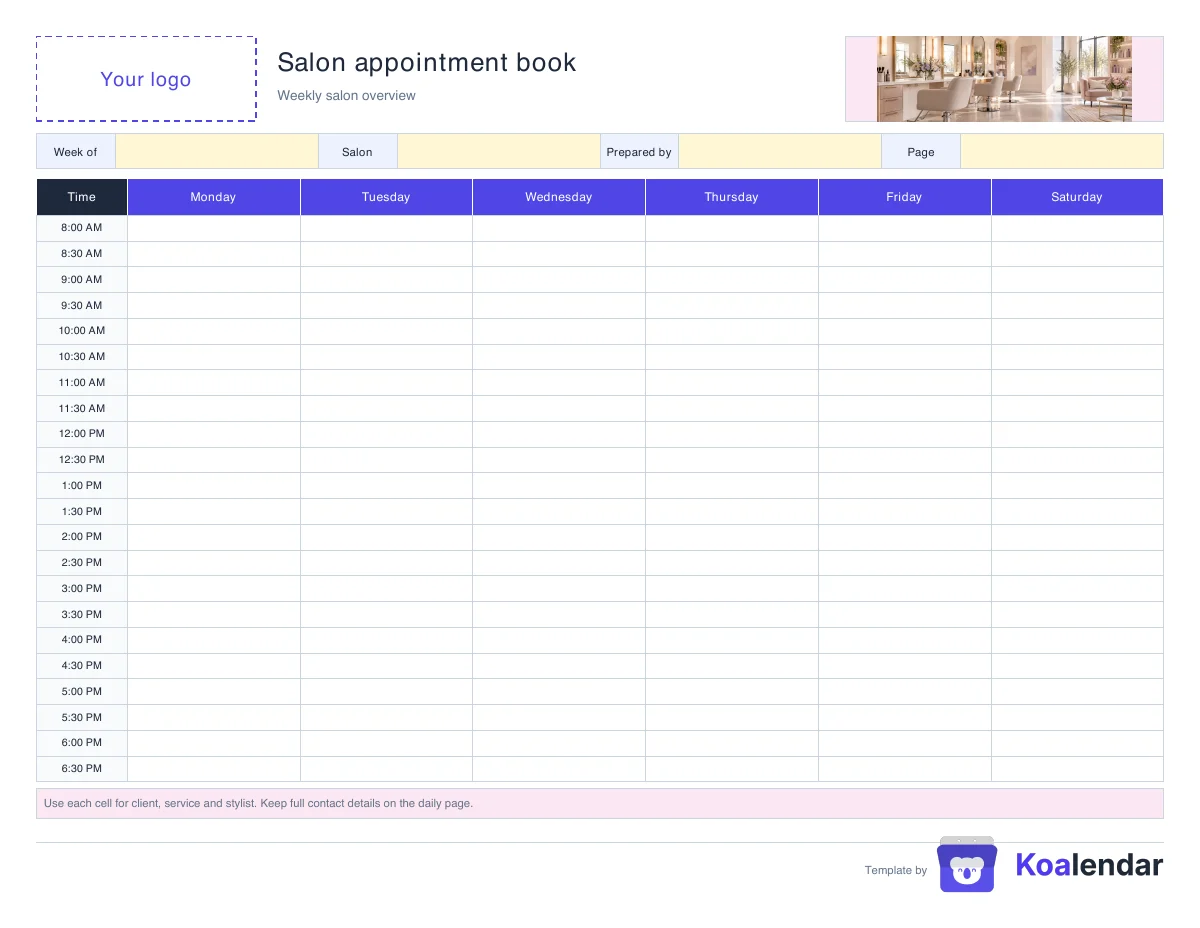
Task: Click the '8:30 AM' time label
Action: pos(82,254)
